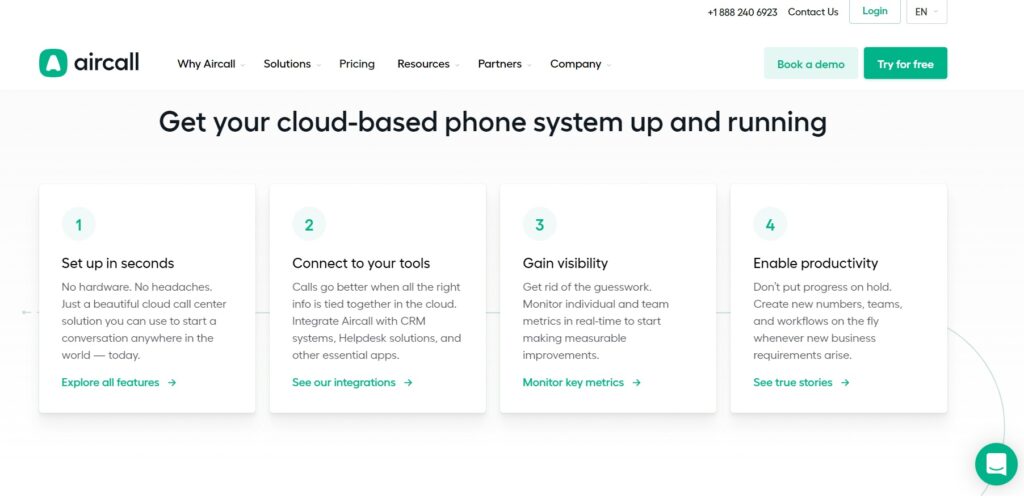This screenshot has width=1024, height=498.
Task: Open the Partners menu
Action: 504,64
